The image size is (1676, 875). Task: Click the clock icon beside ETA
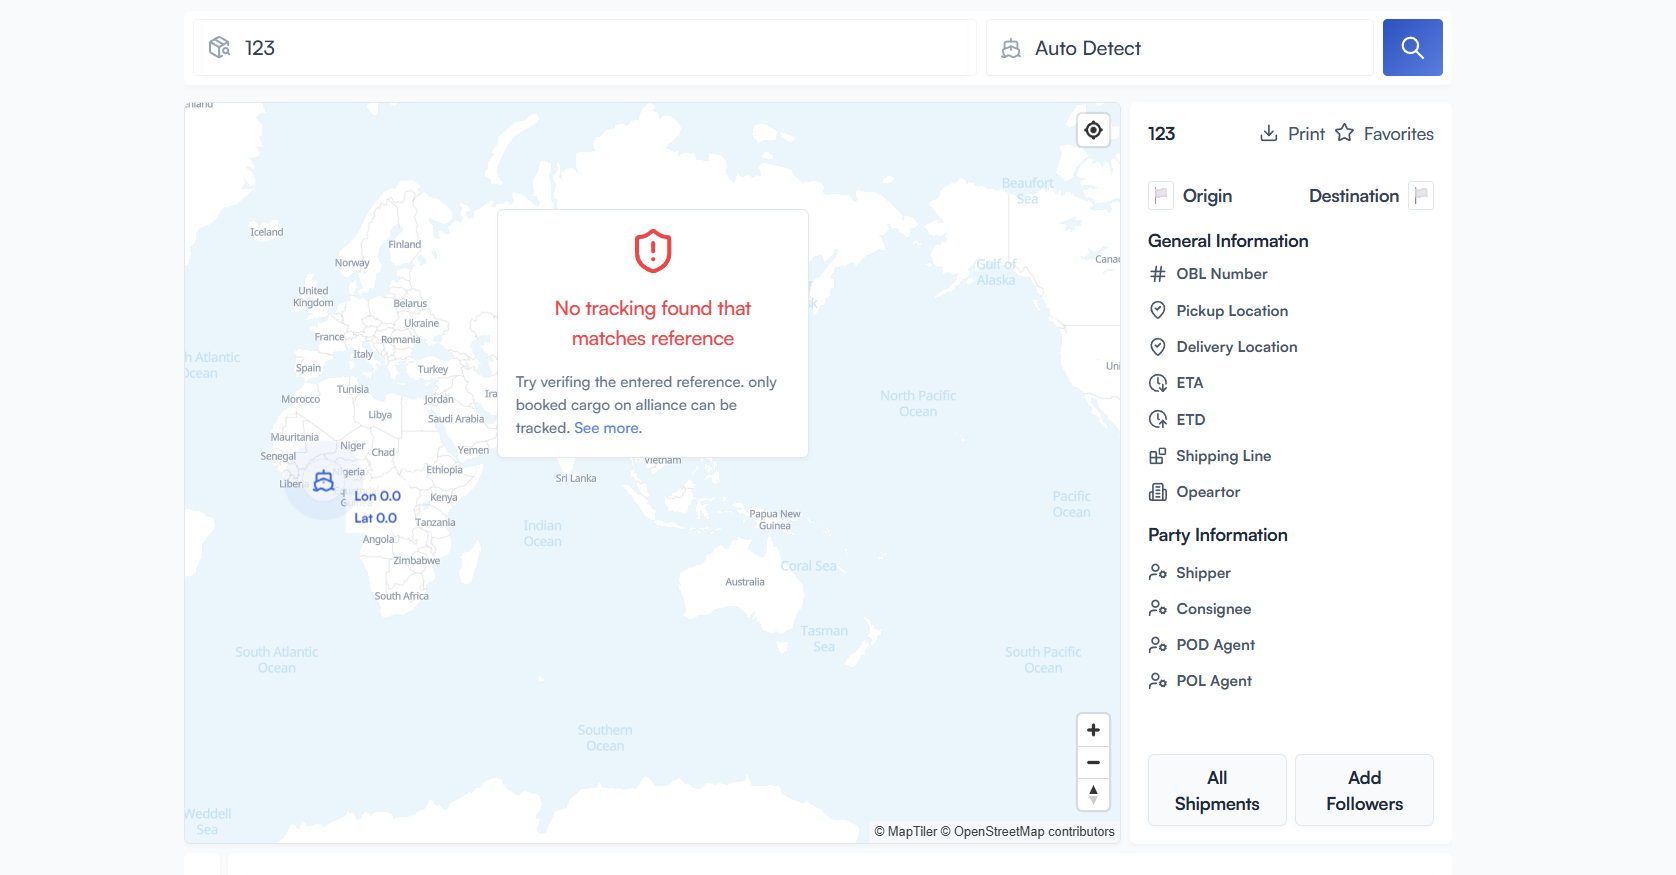(x=1158, y=383)
